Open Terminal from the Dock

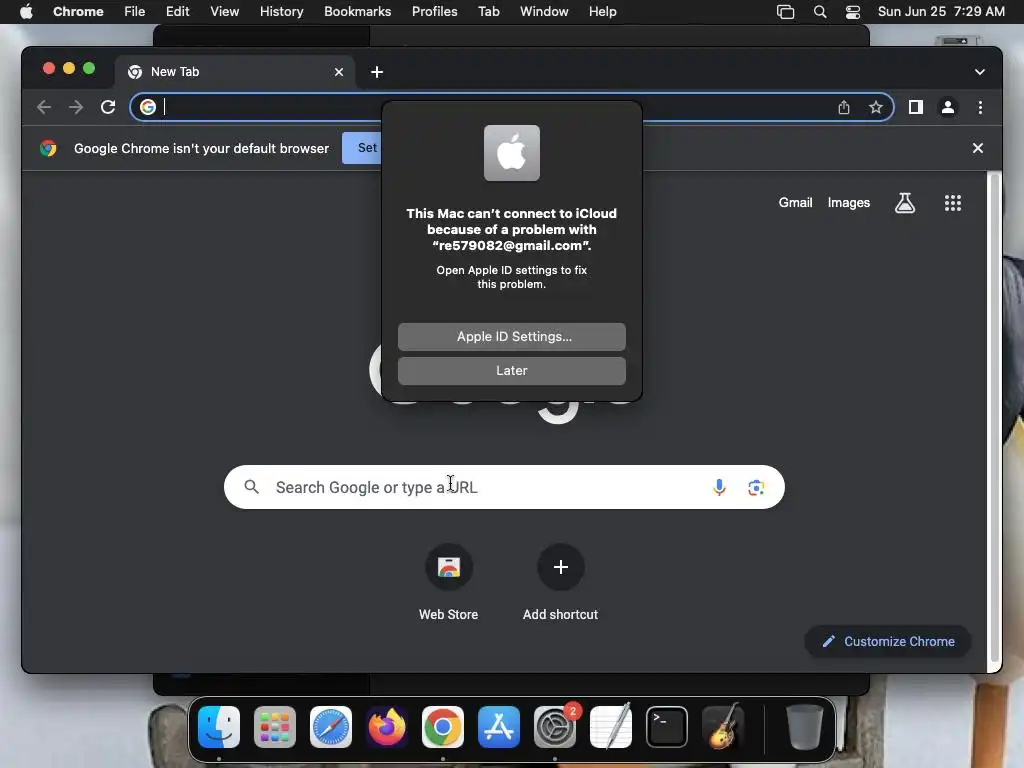click(x=667, y=727)
